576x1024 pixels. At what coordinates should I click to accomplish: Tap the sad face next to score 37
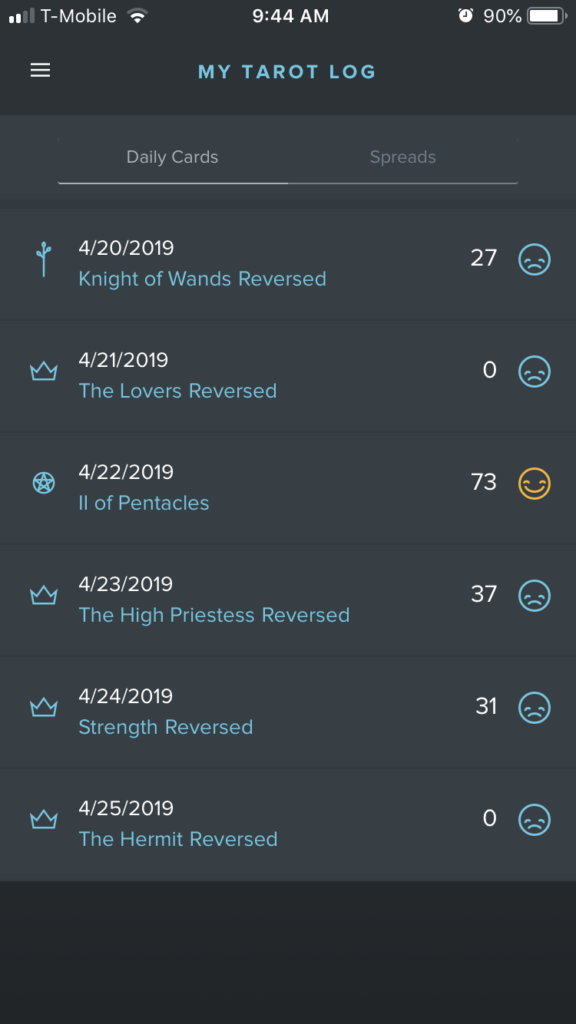(534, 596)
